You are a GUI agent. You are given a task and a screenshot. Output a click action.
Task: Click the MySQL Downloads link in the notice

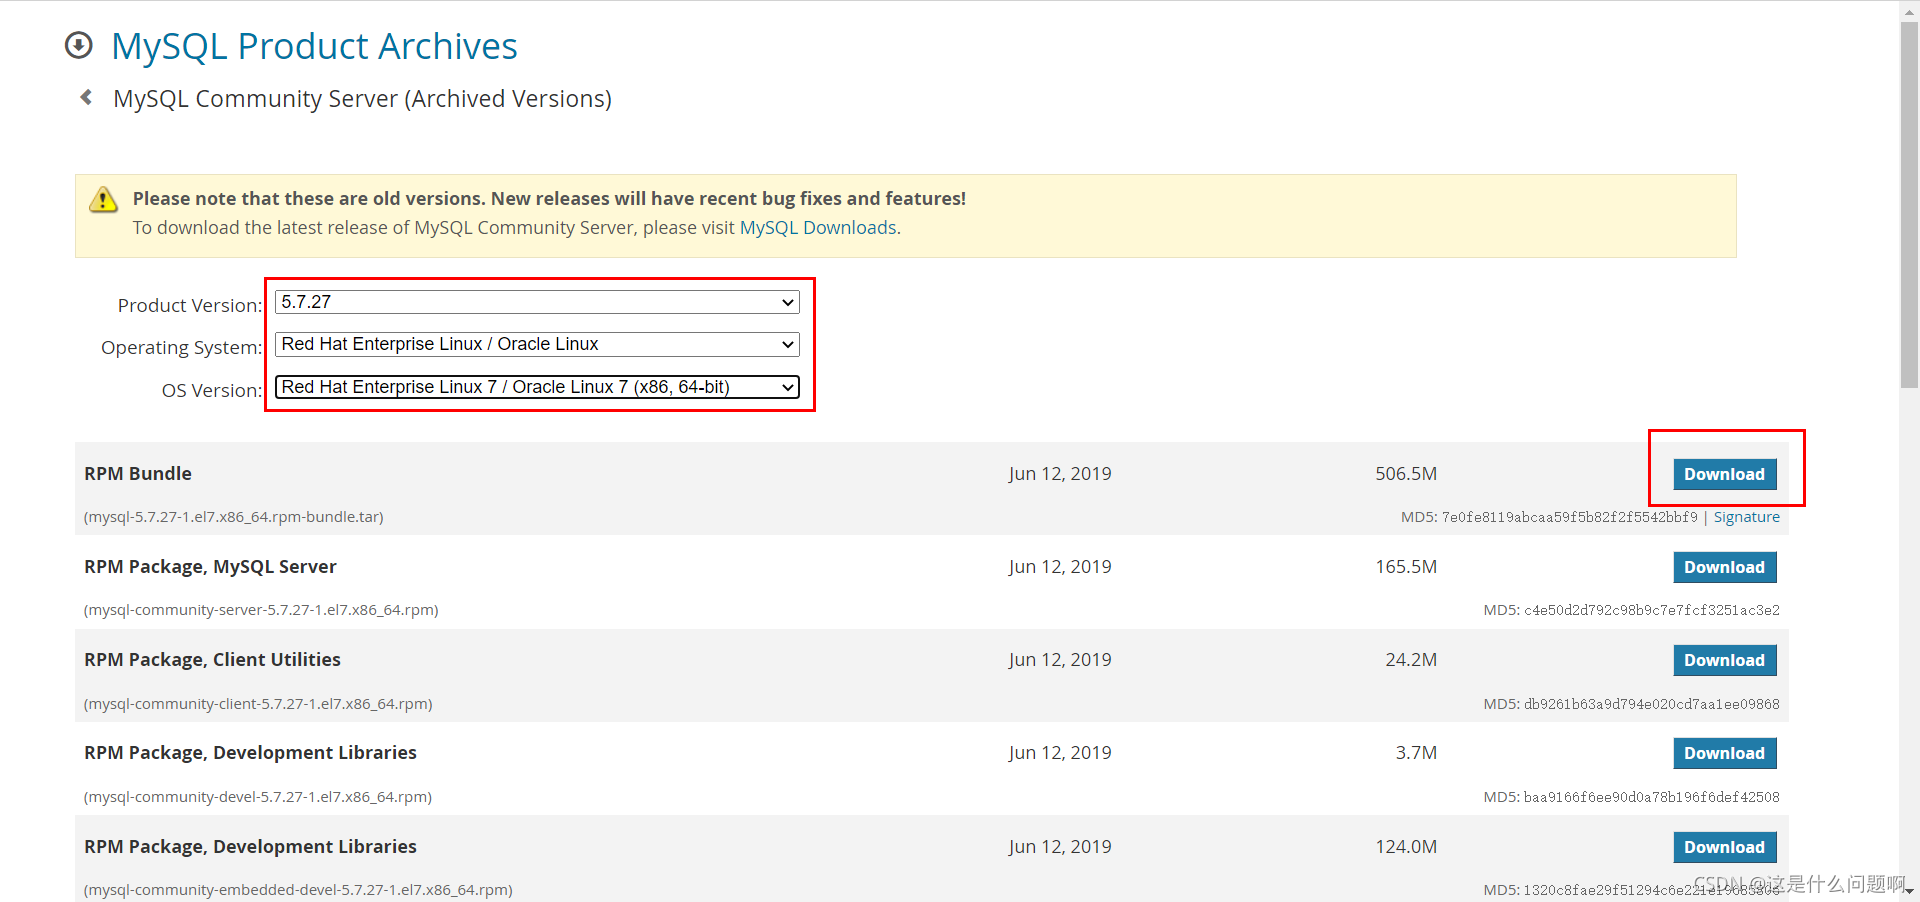(x=817, y=228)
